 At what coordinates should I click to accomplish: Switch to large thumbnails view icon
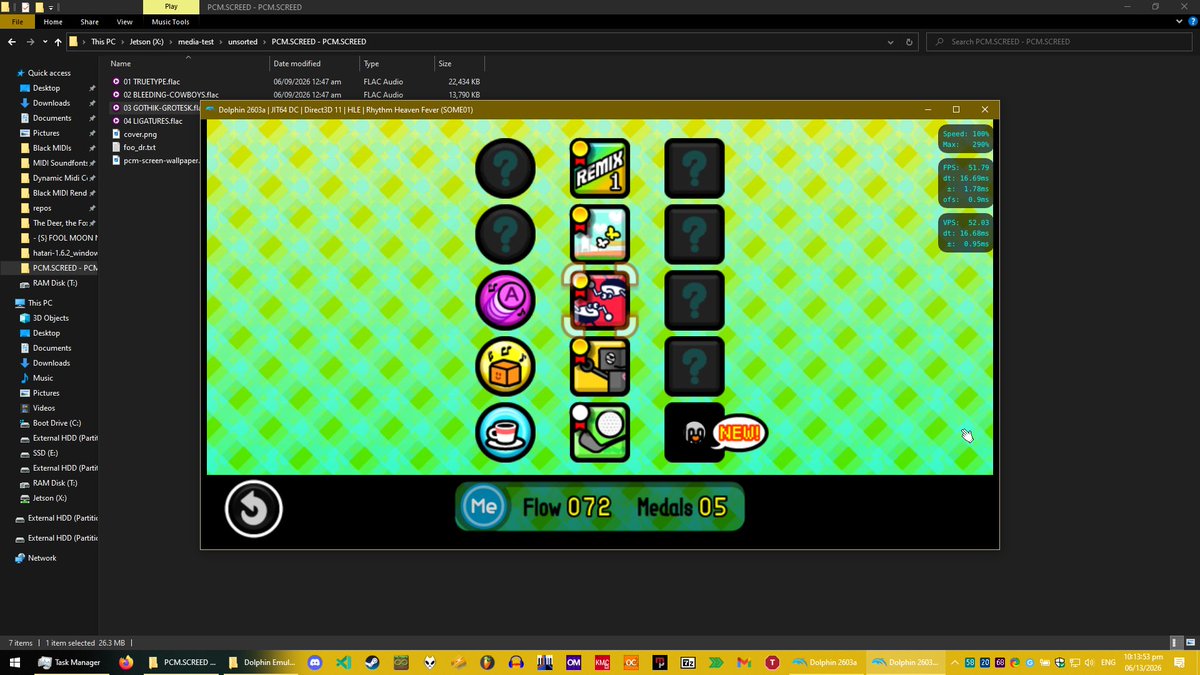[x=1190, y=642]
